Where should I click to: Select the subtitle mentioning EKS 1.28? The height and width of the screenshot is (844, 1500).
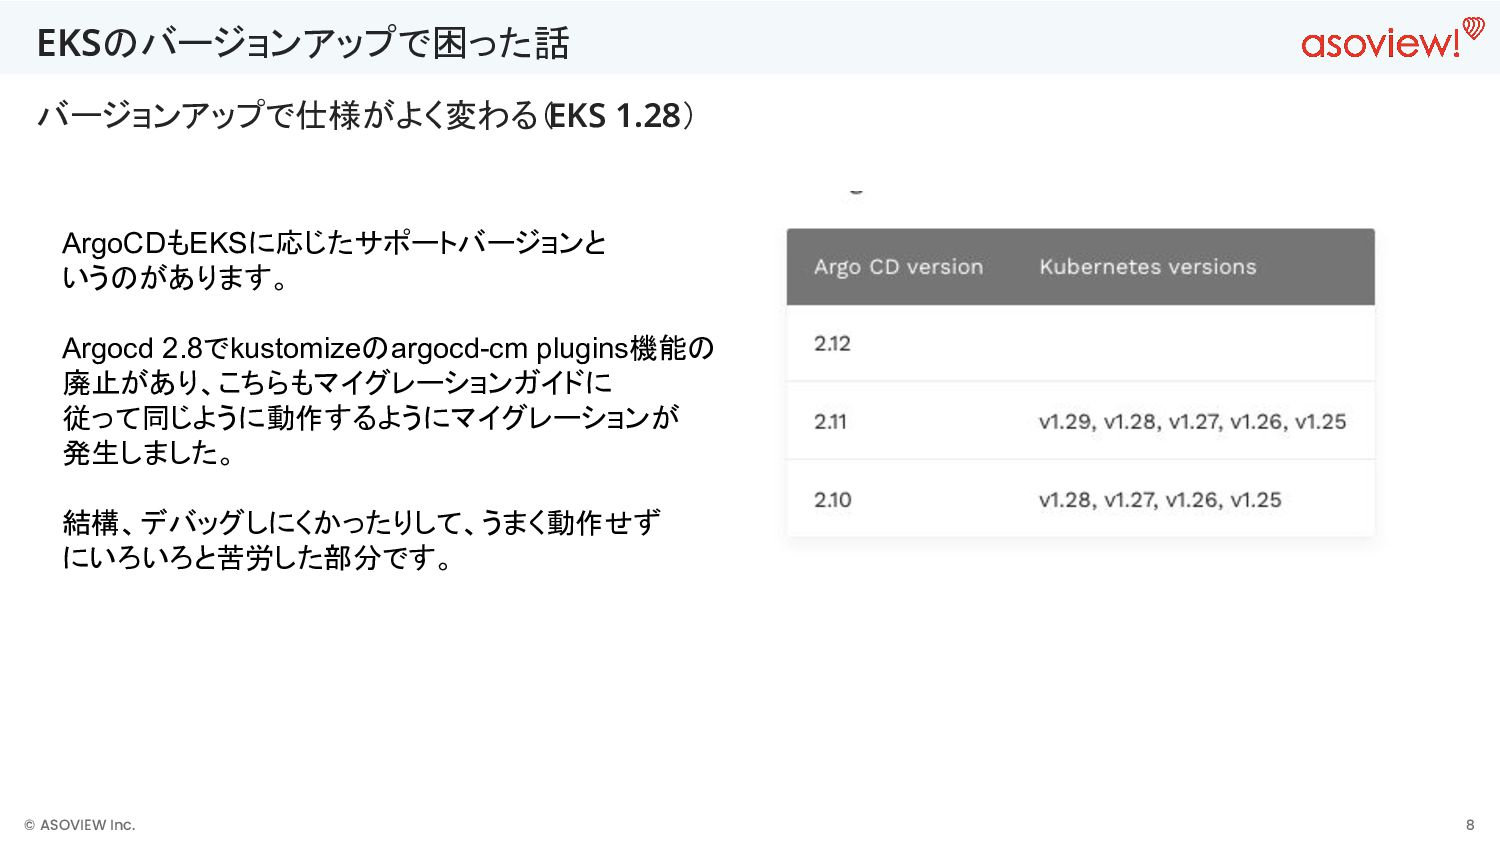click(365, 116)
